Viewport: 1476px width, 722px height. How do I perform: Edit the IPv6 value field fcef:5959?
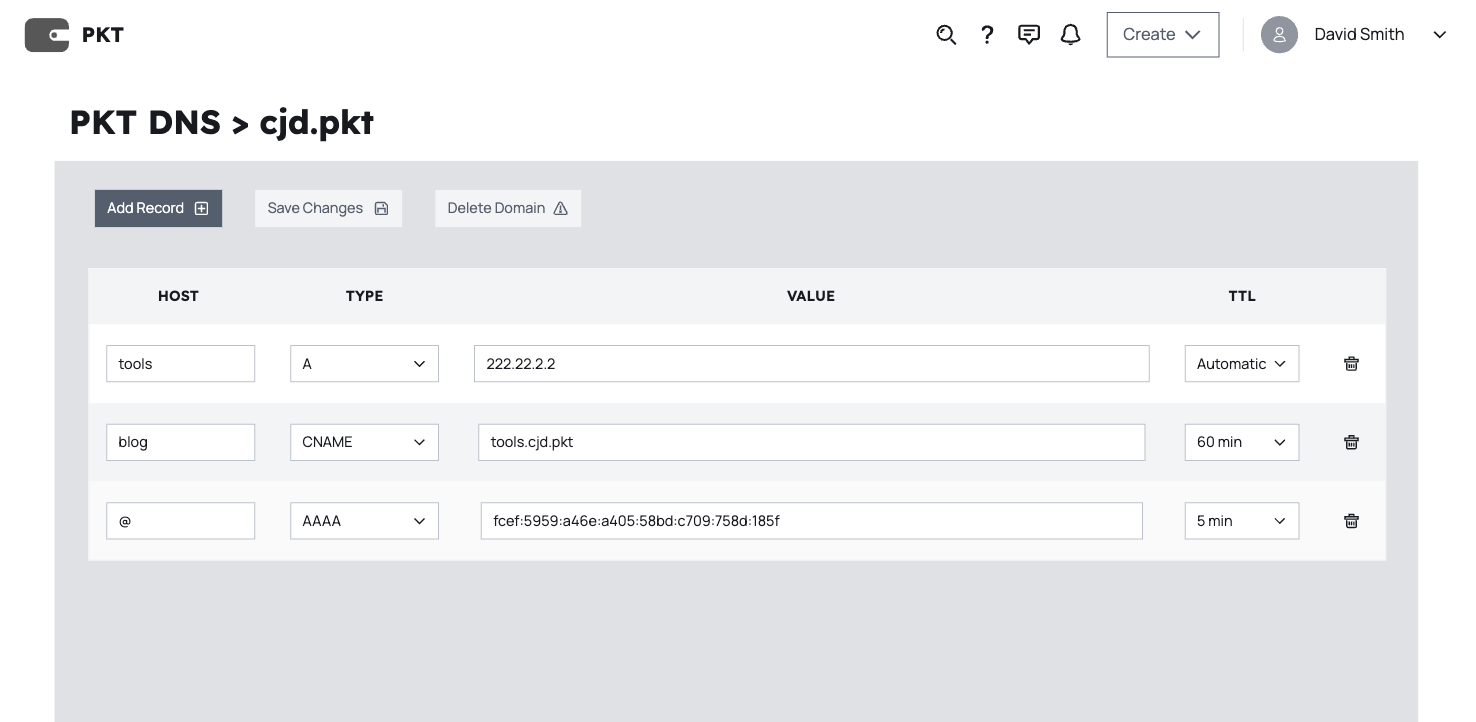pos(812,521)
